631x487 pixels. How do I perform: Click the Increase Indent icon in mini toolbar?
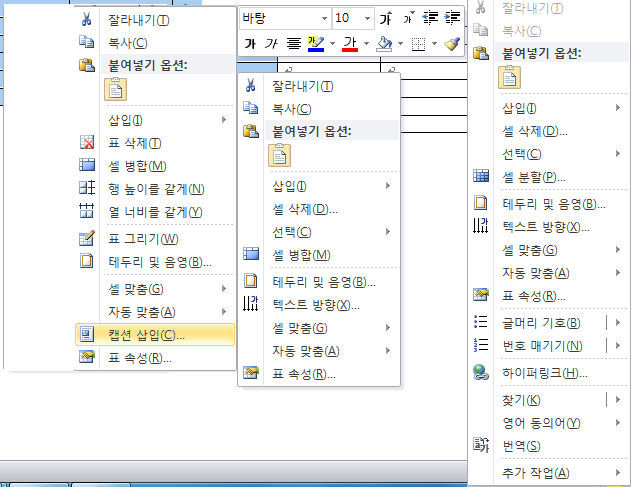pos(452,18)
